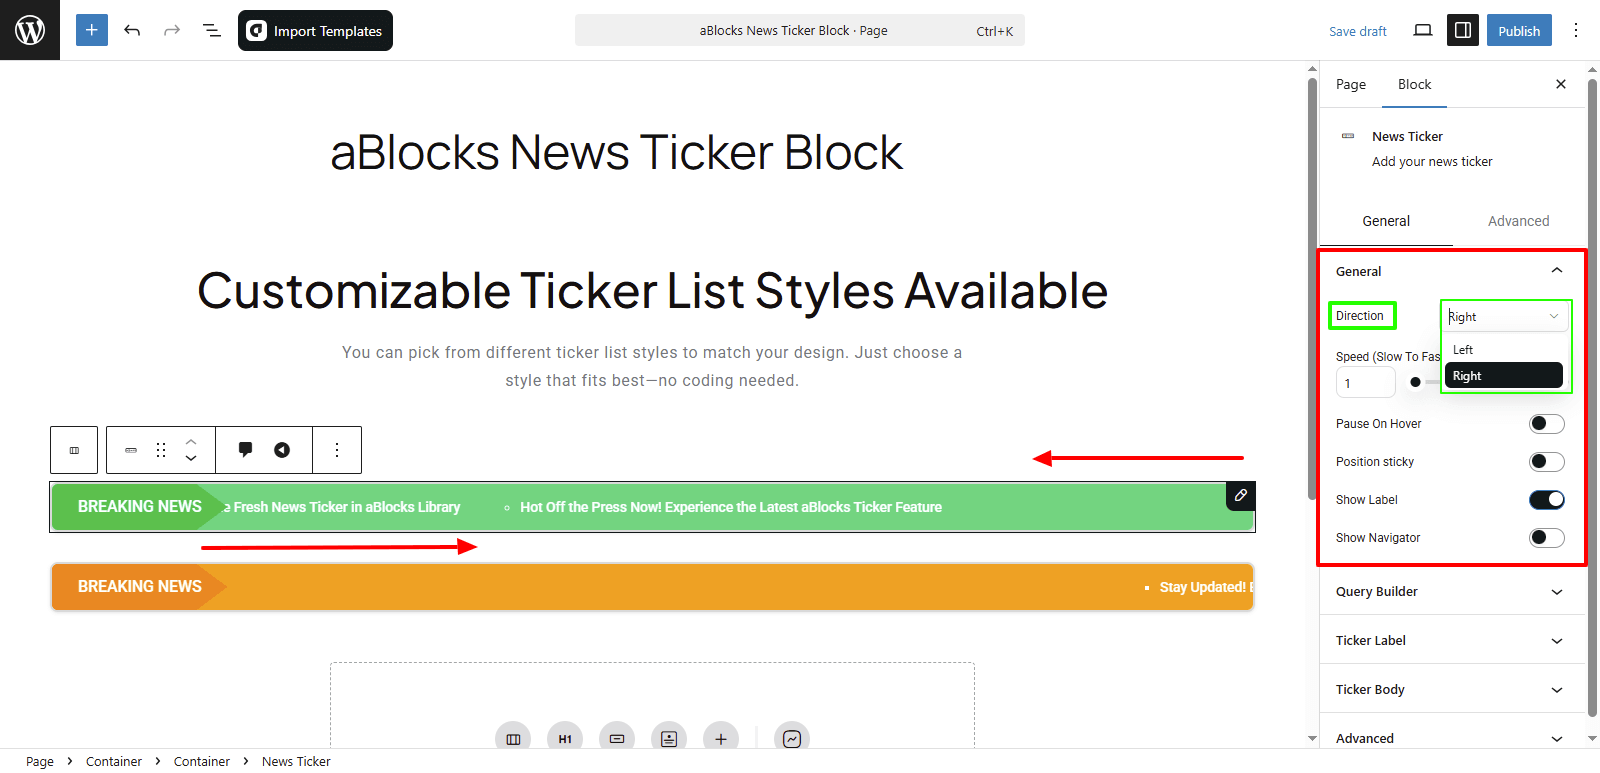Screen dimensions: 1600x773
Task: Open the WordPress logo menu
Action: [30, 30]
